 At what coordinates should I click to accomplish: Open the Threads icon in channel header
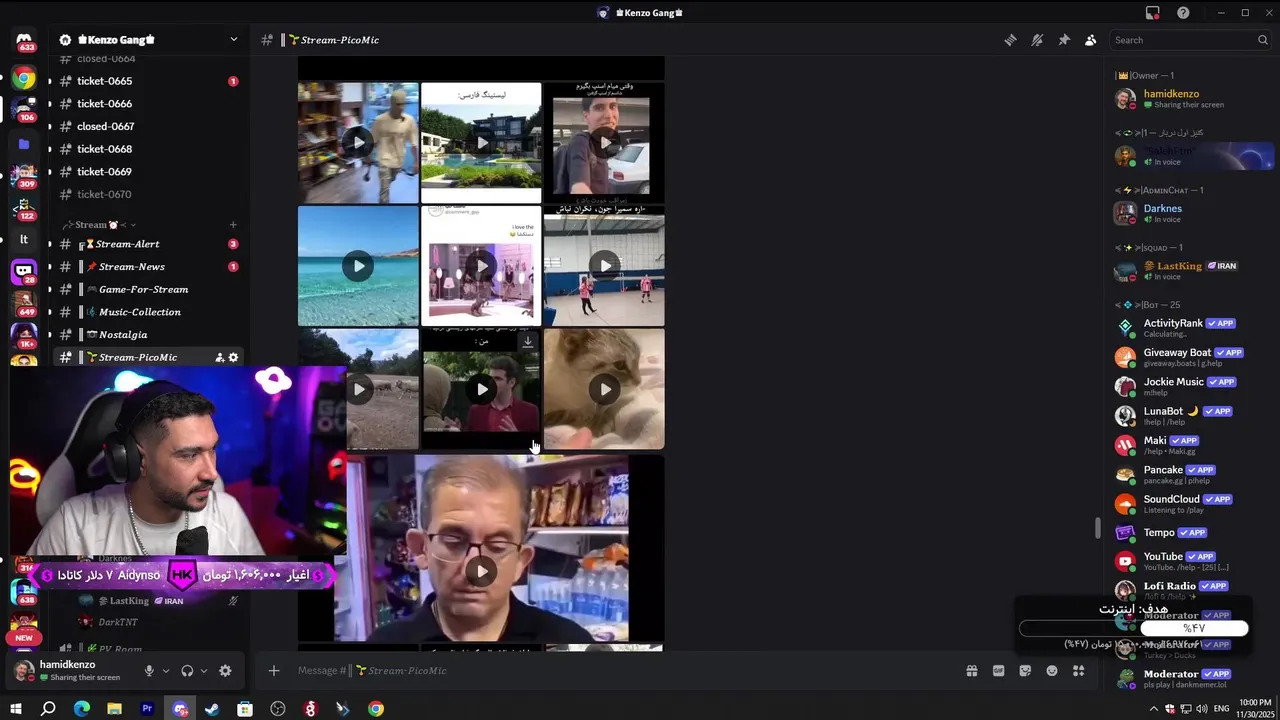tap(1010, 40)
